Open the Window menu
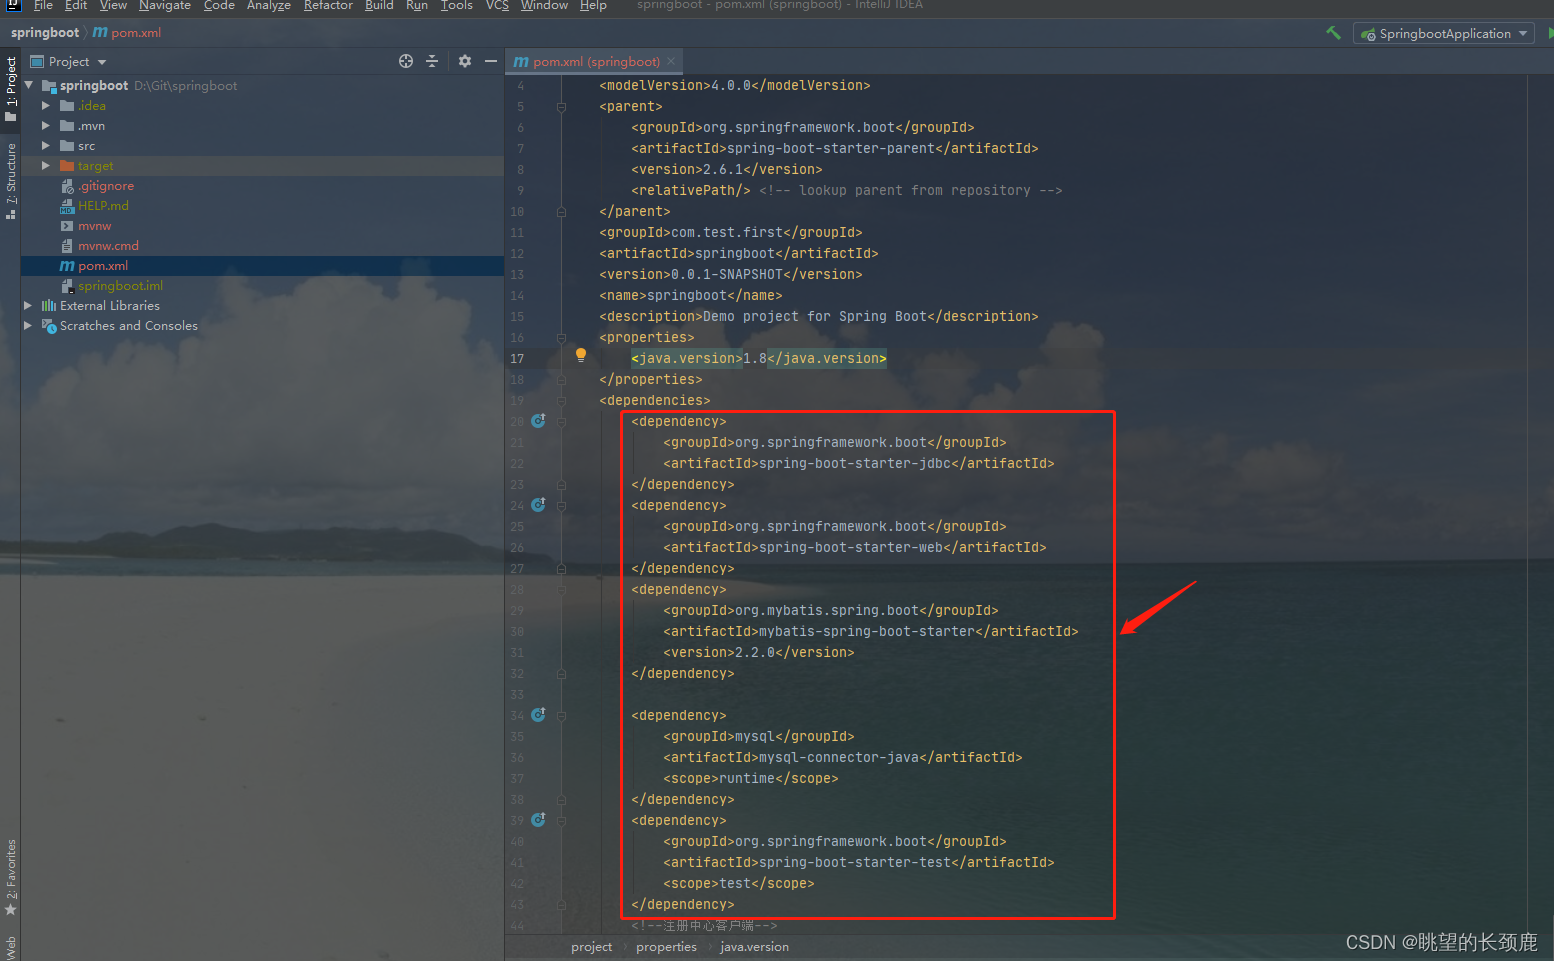1554x962 pixels. 544,6
